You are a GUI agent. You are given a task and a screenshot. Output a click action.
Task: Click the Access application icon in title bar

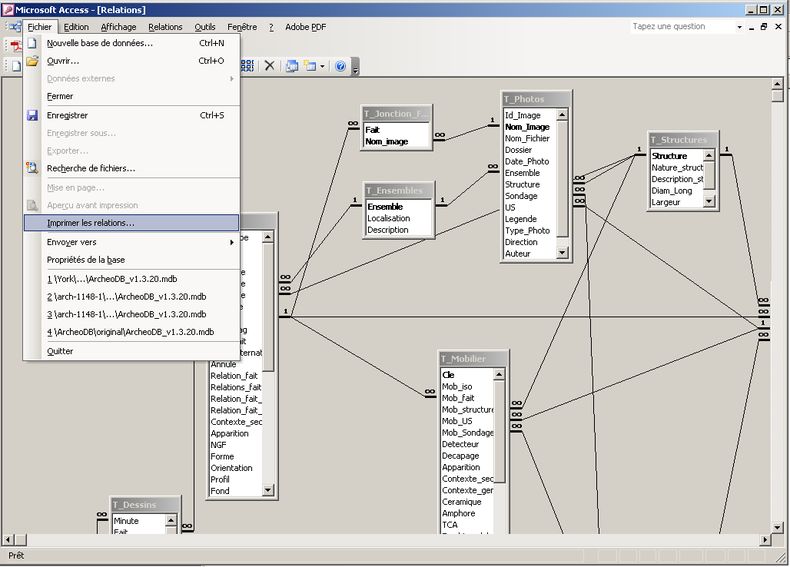tap(8, 10)
